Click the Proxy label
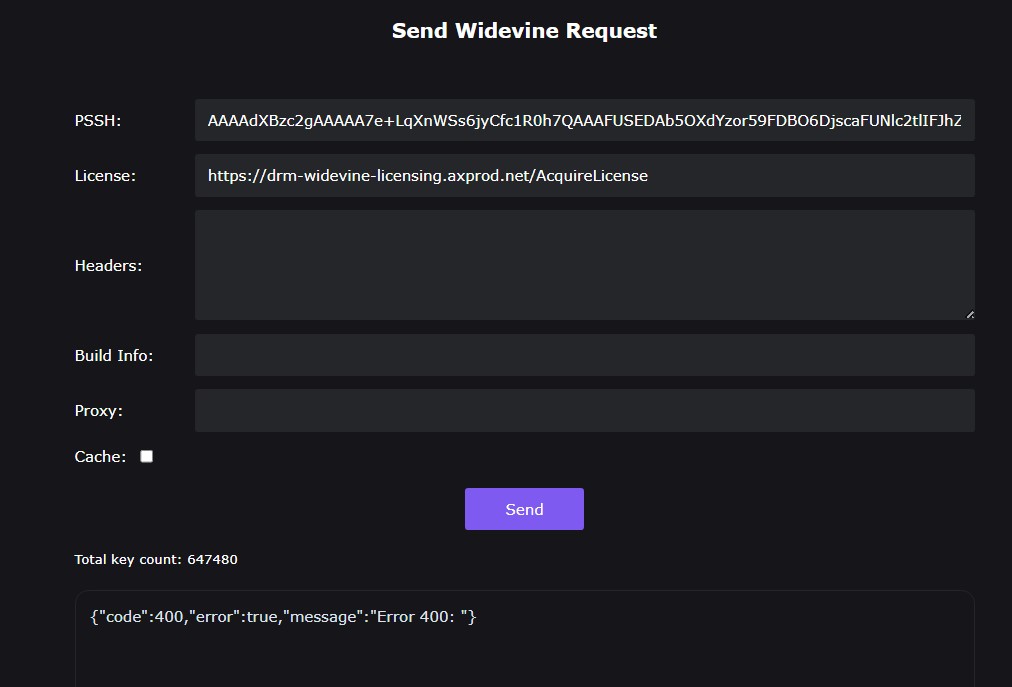 99,411
